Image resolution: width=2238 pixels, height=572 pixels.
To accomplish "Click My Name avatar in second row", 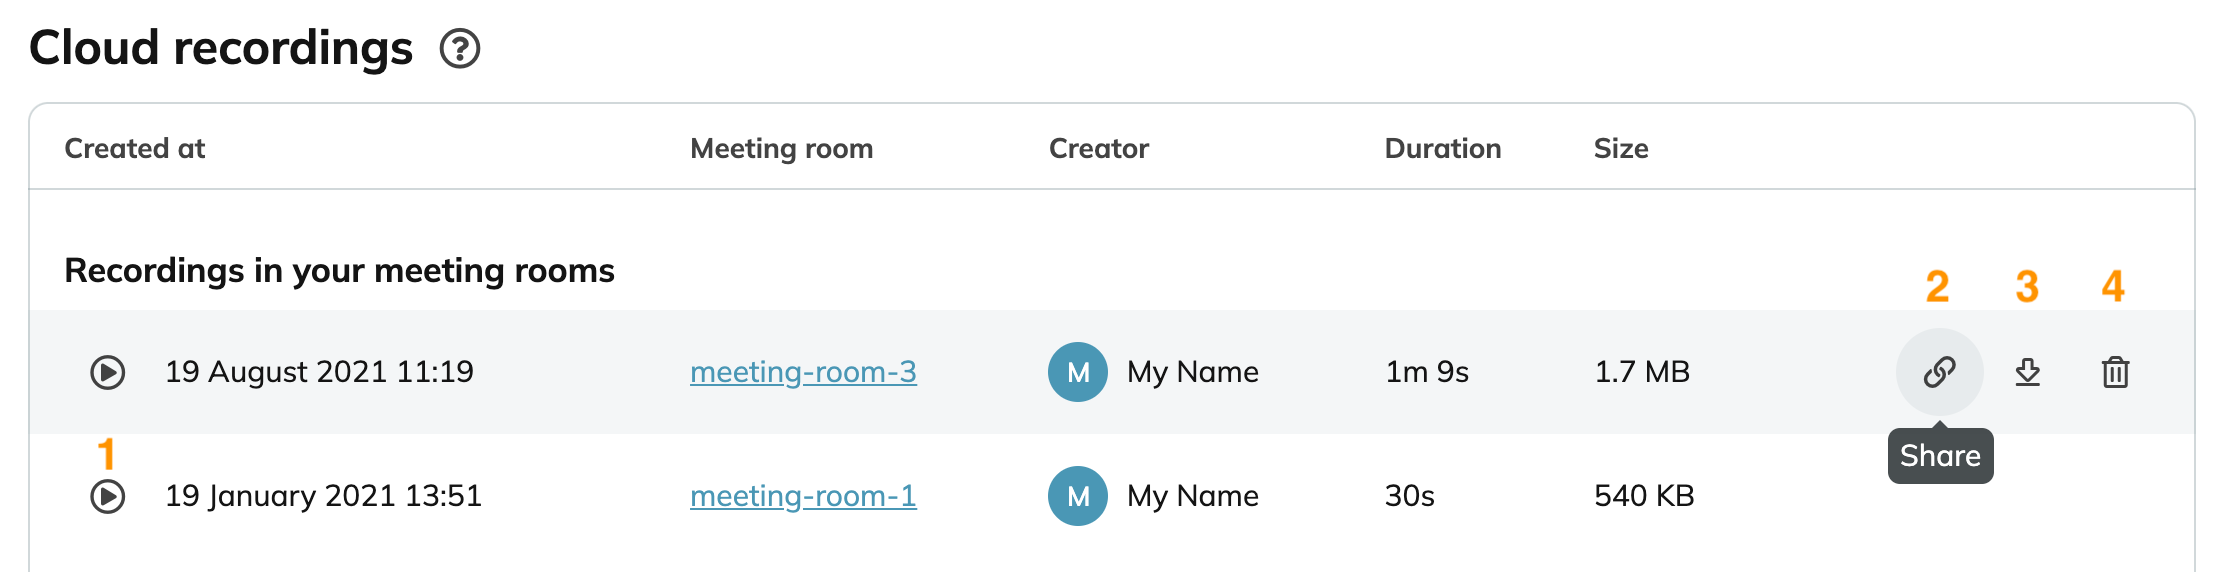I will click(1078, 496).
